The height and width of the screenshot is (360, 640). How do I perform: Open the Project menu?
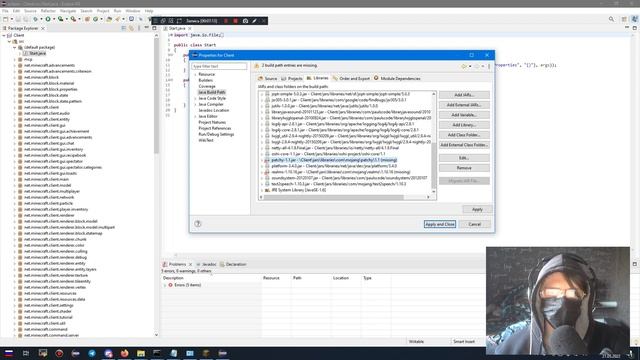point(103,11)
